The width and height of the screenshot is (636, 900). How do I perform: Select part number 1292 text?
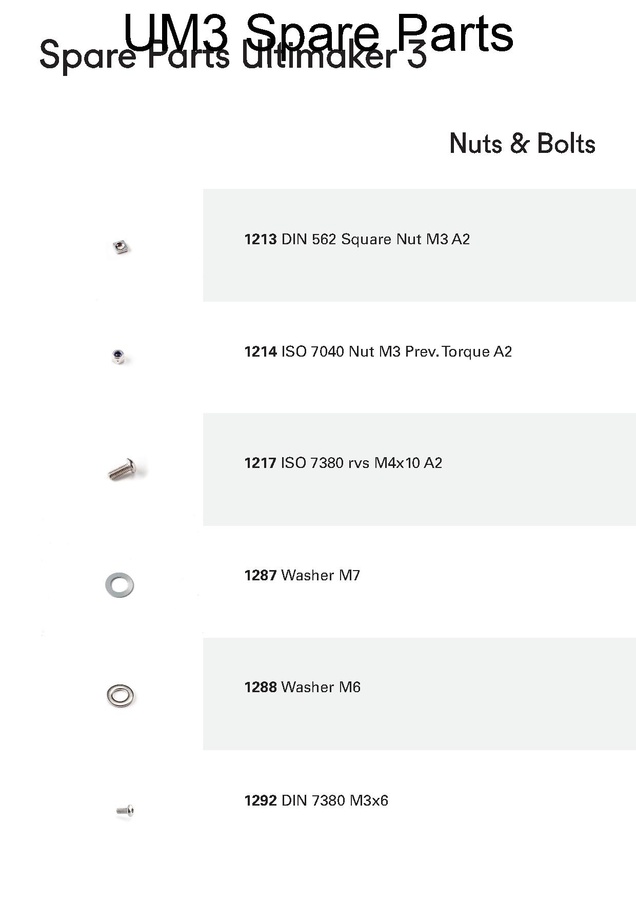tap(260, 800)
